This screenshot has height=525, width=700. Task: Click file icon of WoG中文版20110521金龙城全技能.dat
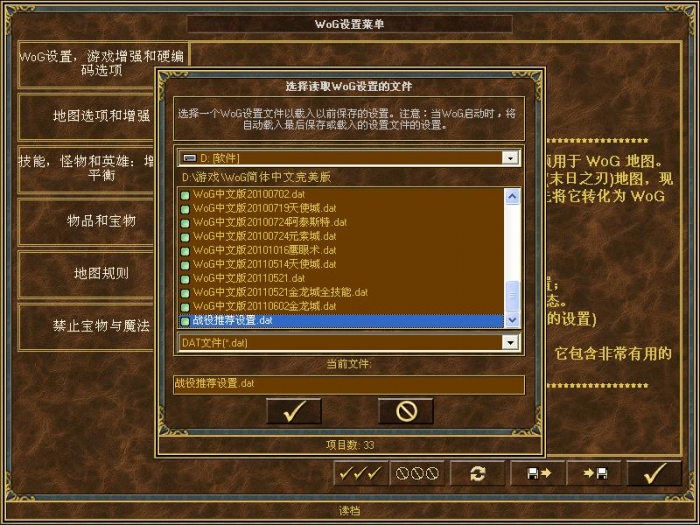[x=185, y=293]
